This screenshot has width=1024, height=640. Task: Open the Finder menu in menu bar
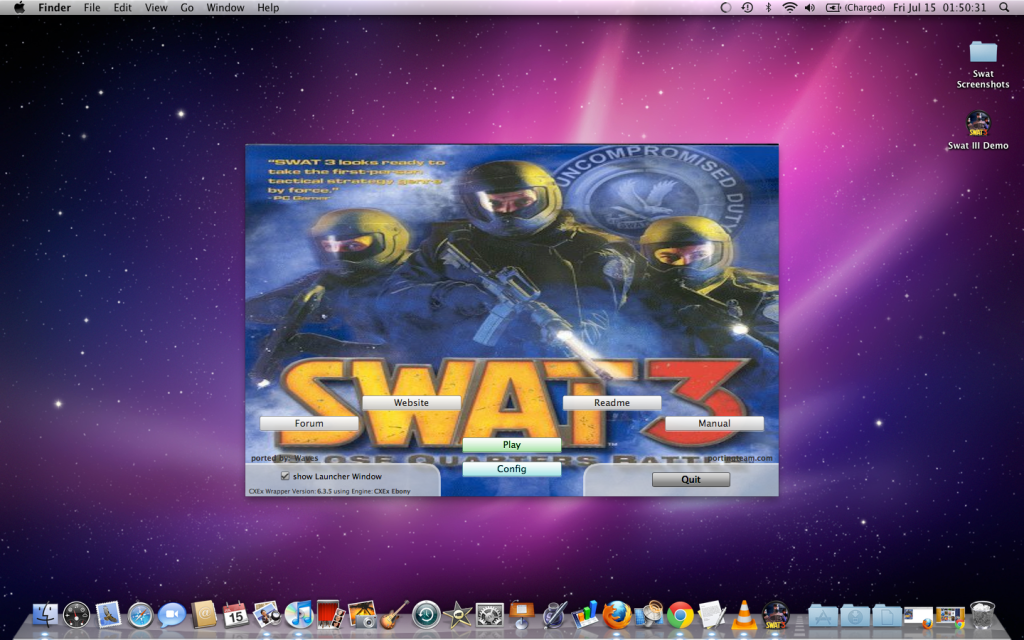click(x=54, y=8)
